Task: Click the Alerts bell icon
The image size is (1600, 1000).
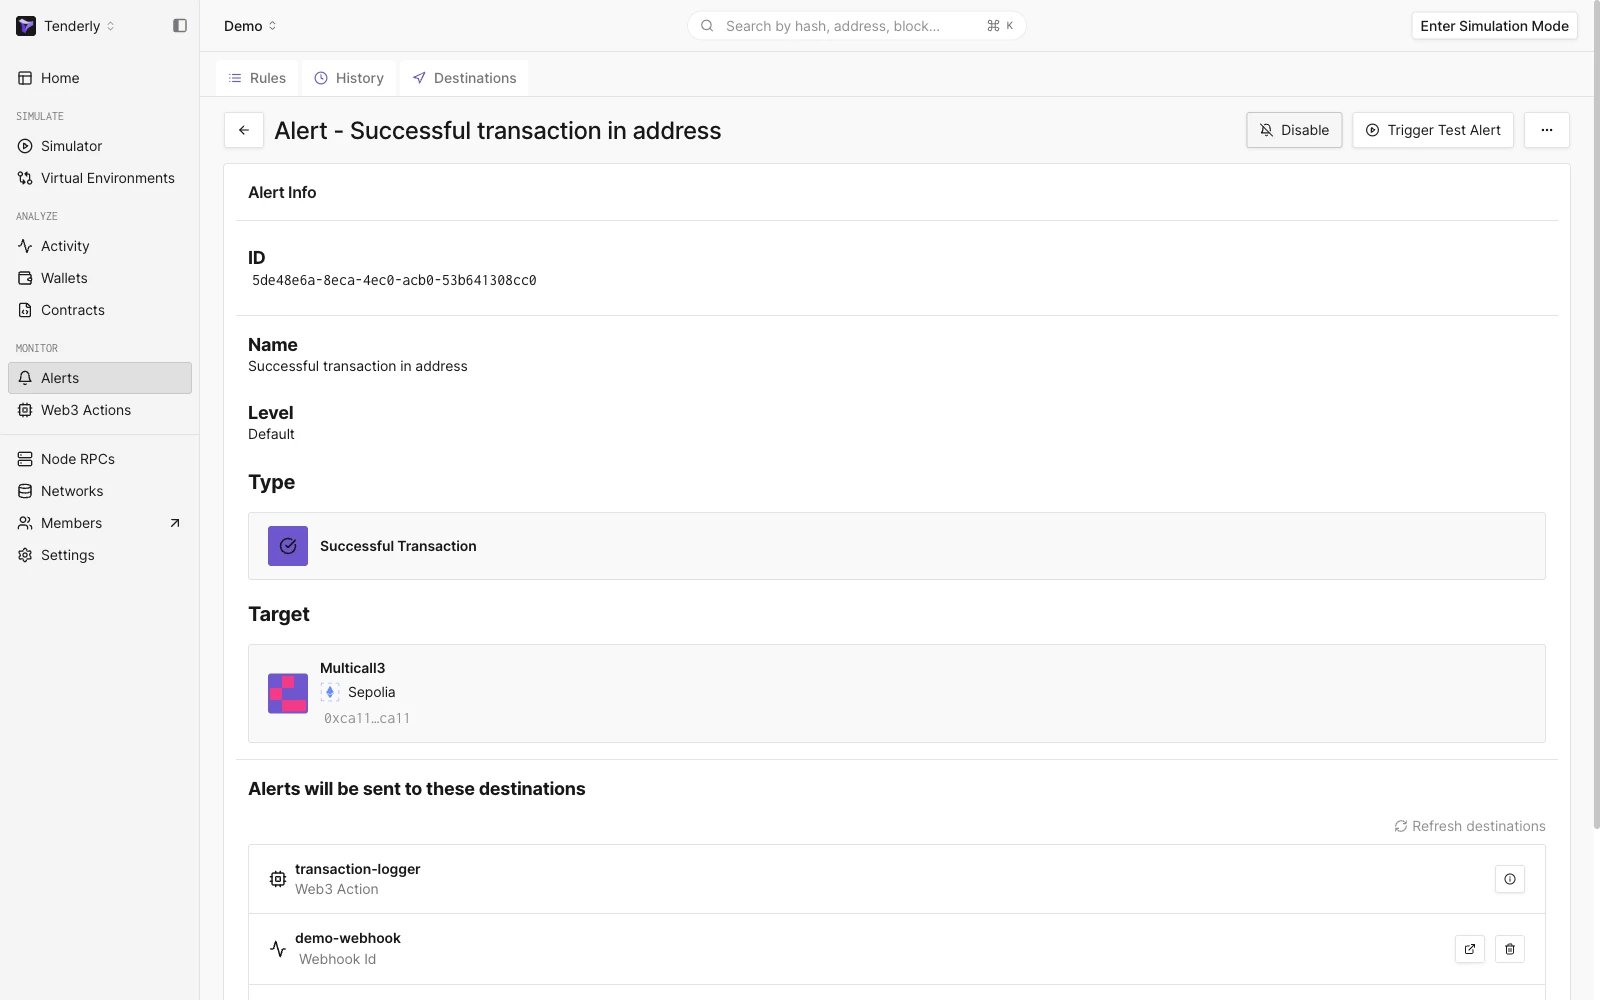Action: (x=25, y=378)
